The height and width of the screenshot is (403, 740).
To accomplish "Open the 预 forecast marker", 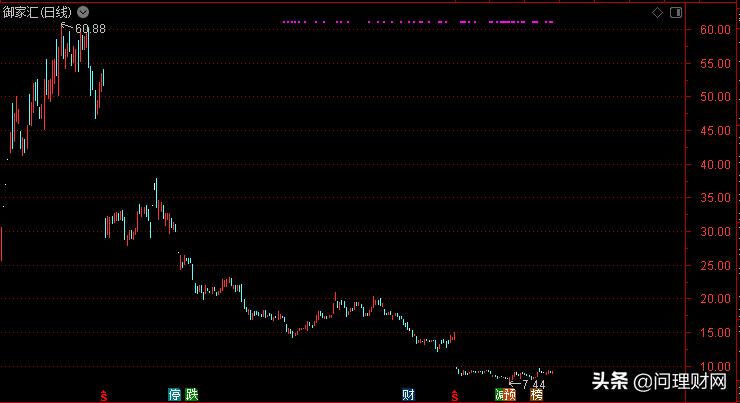I will coord(512,394).
